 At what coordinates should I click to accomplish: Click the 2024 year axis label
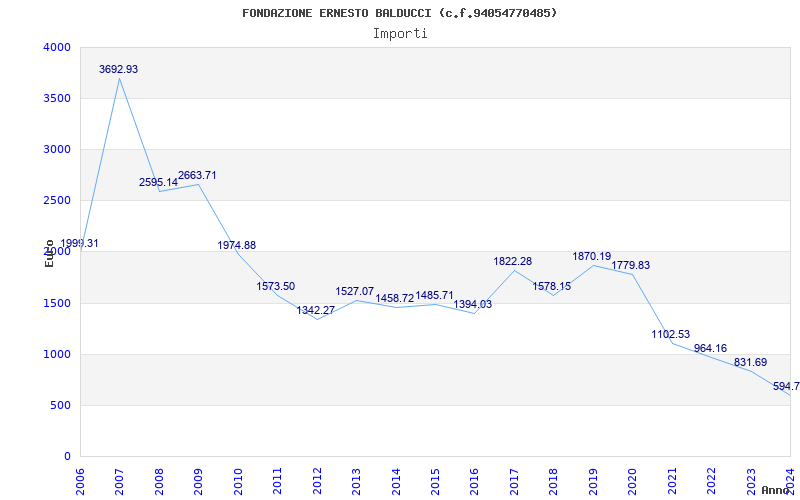[x=790, y=481]
